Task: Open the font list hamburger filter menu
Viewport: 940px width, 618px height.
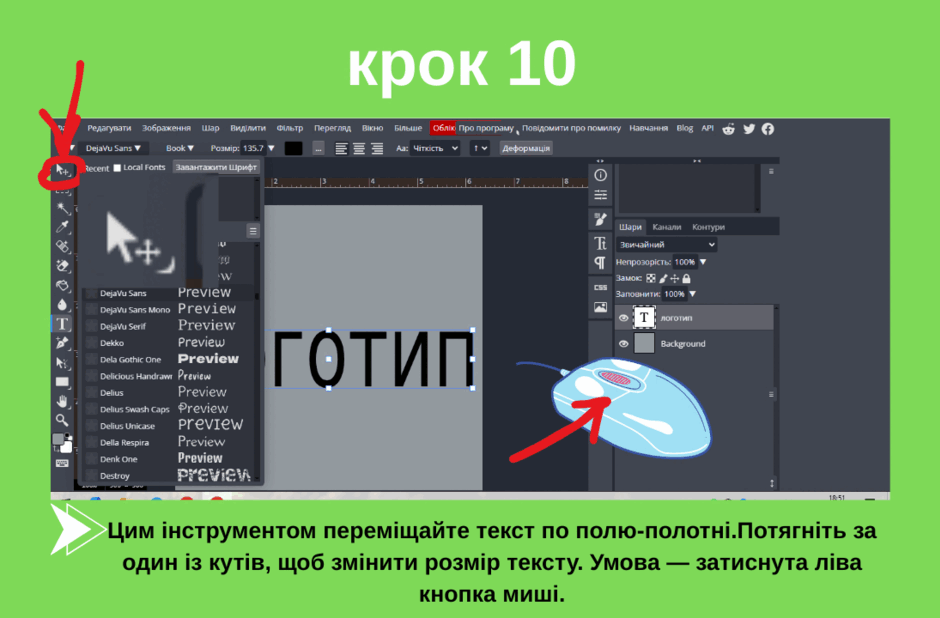Action: [253, 231]
